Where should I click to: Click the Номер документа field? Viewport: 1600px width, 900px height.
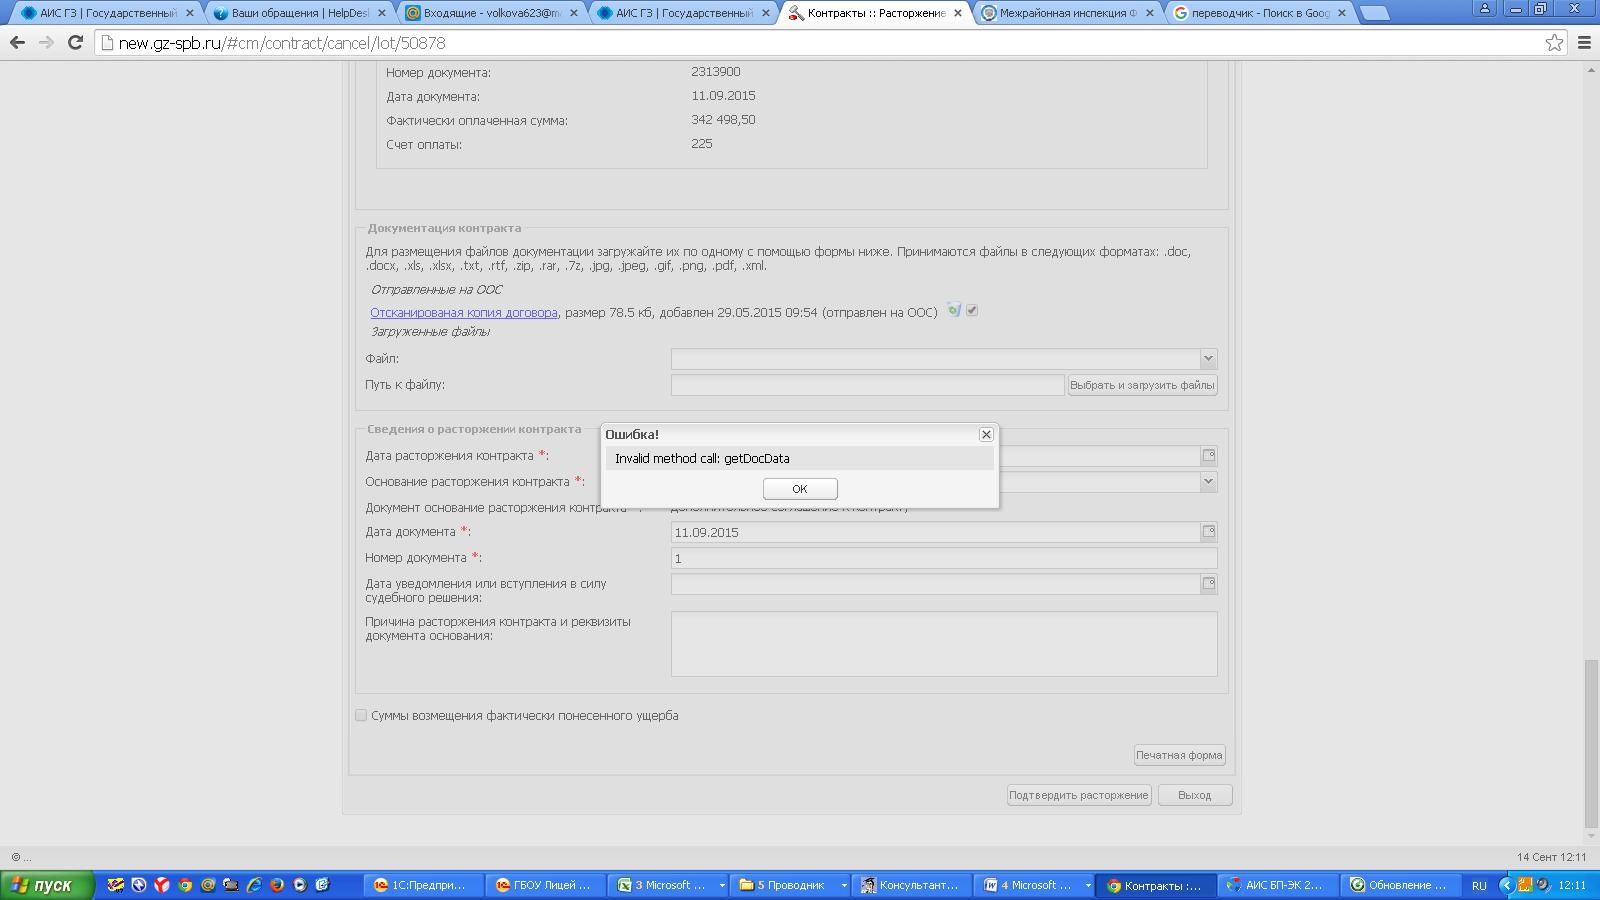tap(944, 558)
